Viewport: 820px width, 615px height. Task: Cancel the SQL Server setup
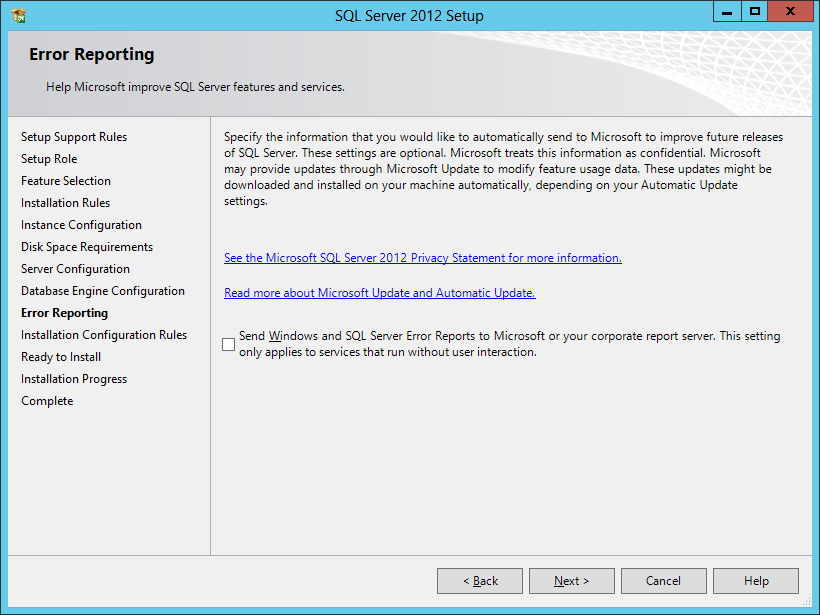click(663, 581)
